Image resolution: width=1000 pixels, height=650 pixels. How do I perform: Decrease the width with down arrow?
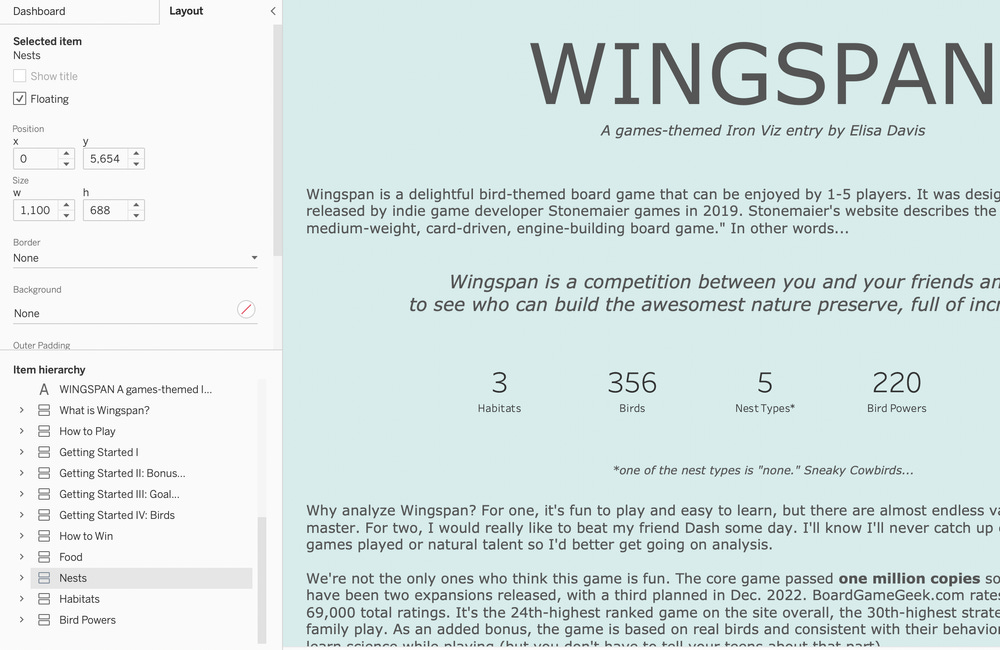[66, 216]
